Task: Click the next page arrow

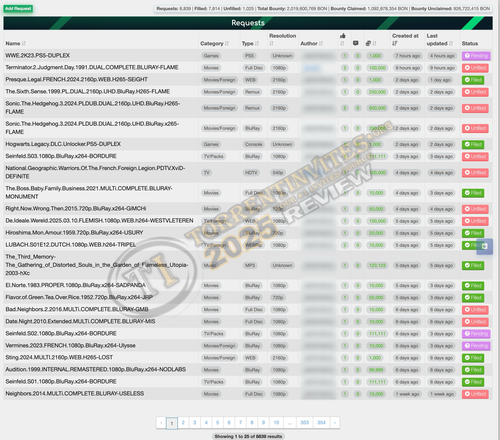Action: (335, 423)
